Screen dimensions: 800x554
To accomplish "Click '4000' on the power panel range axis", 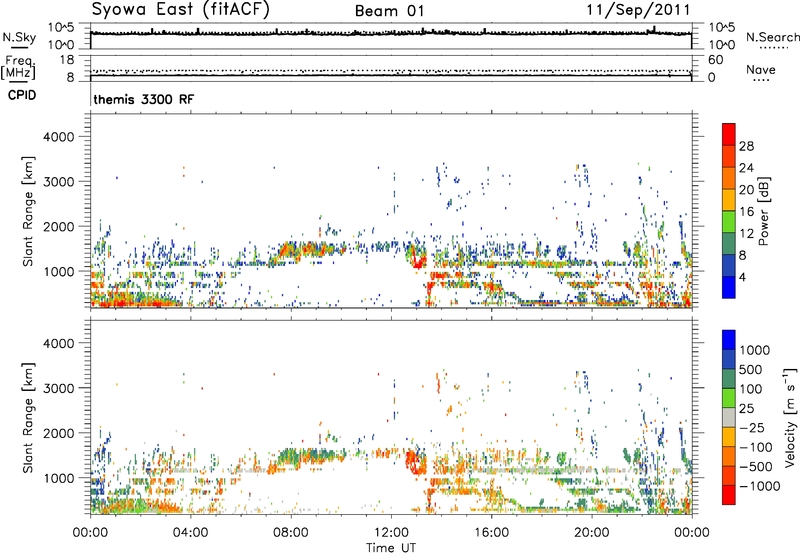I will coord(59,137).
